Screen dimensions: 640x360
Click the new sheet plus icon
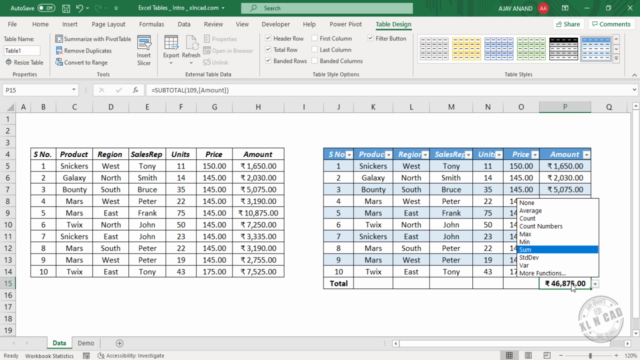tap(119, 343)
